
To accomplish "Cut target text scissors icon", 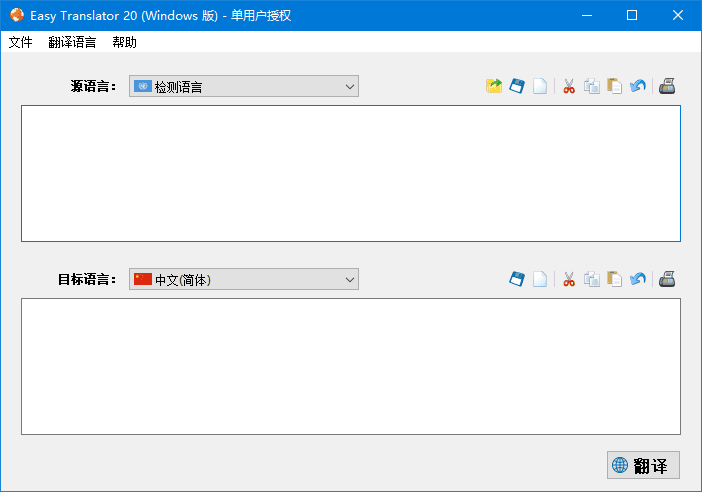I will [x=569, y=279].
